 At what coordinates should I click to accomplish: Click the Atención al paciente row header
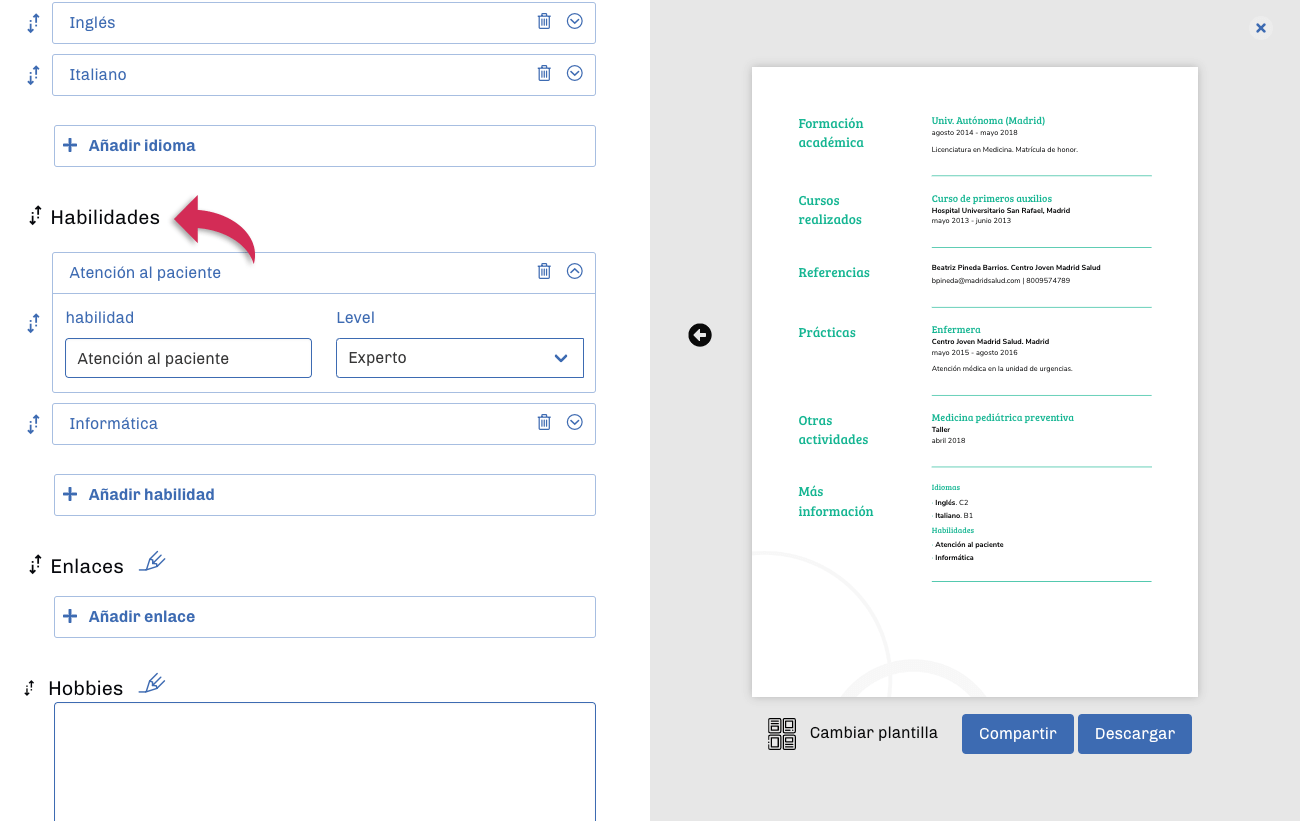(x=324, y=273)
